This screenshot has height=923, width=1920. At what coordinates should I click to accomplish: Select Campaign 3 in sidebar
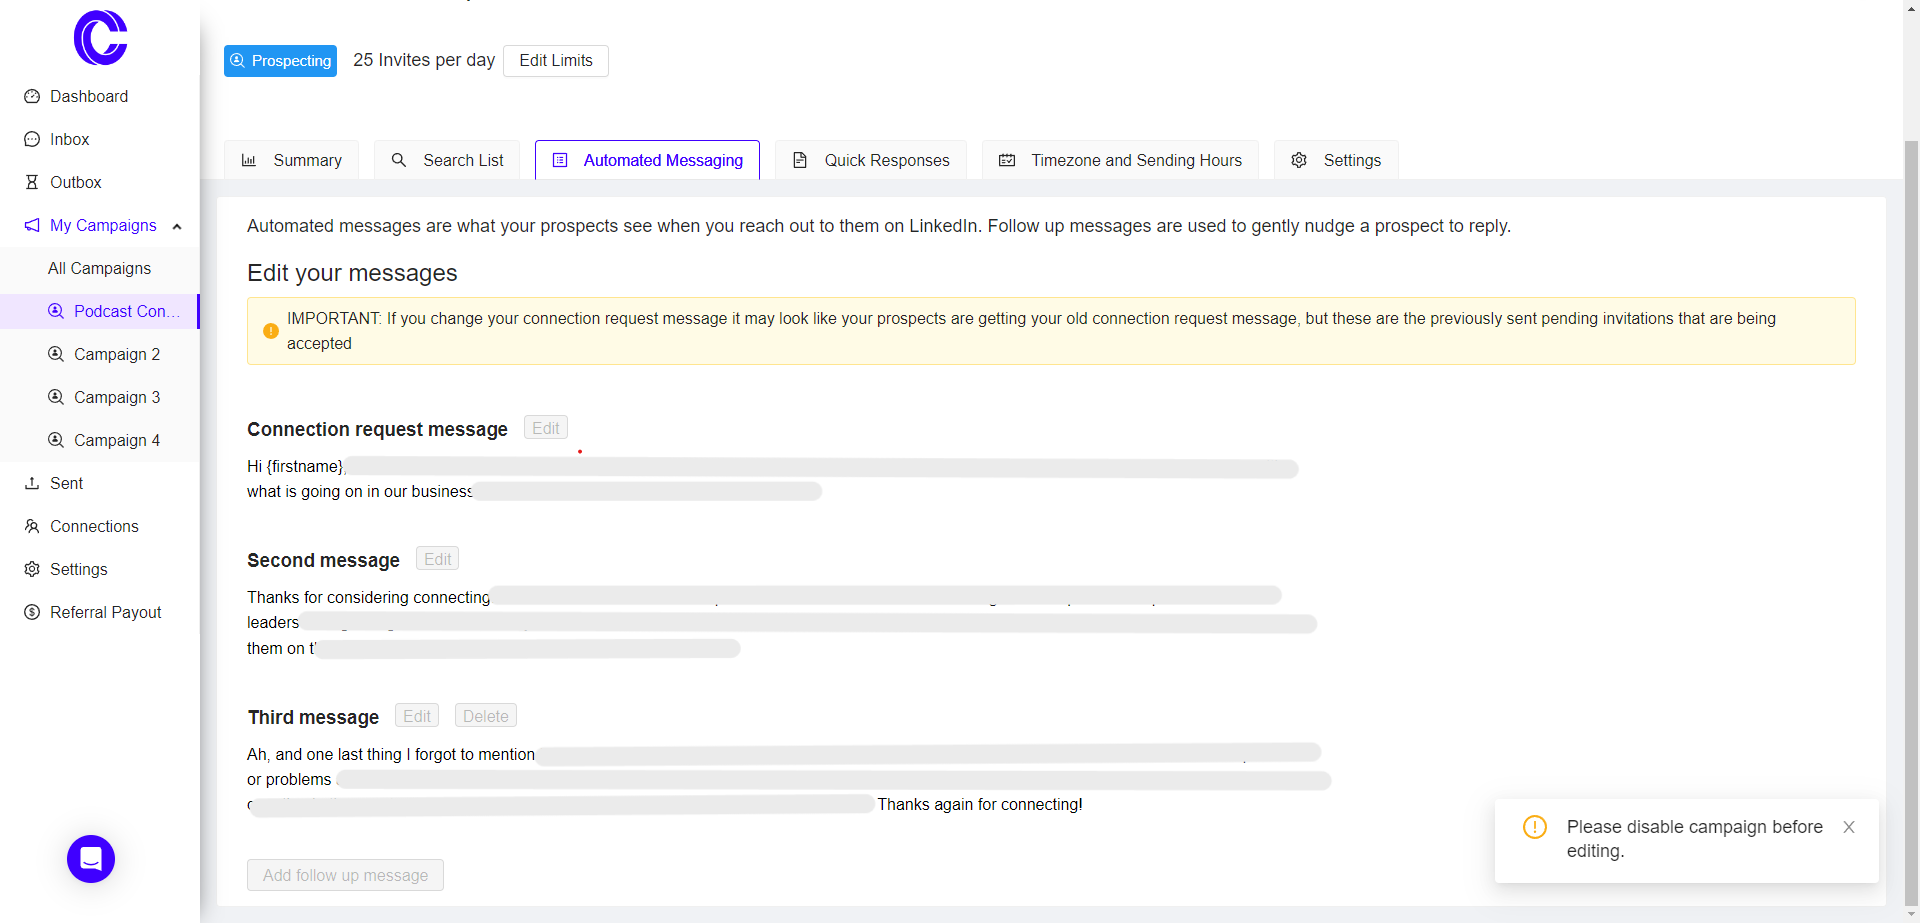click(116, 398)
